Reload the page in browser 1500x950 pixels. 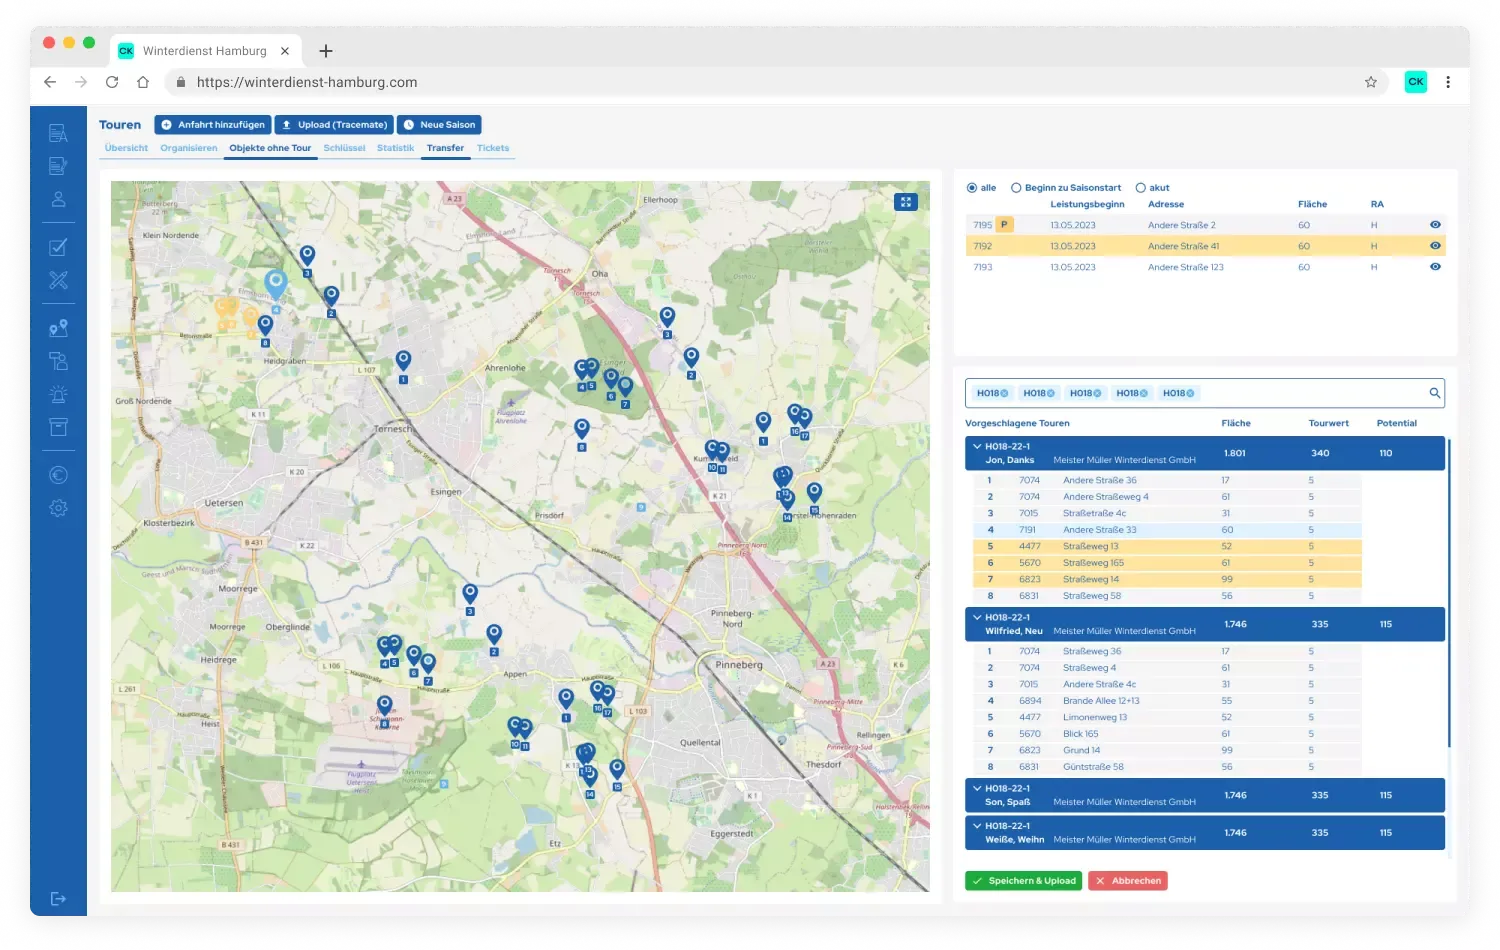tap(112, 82)
